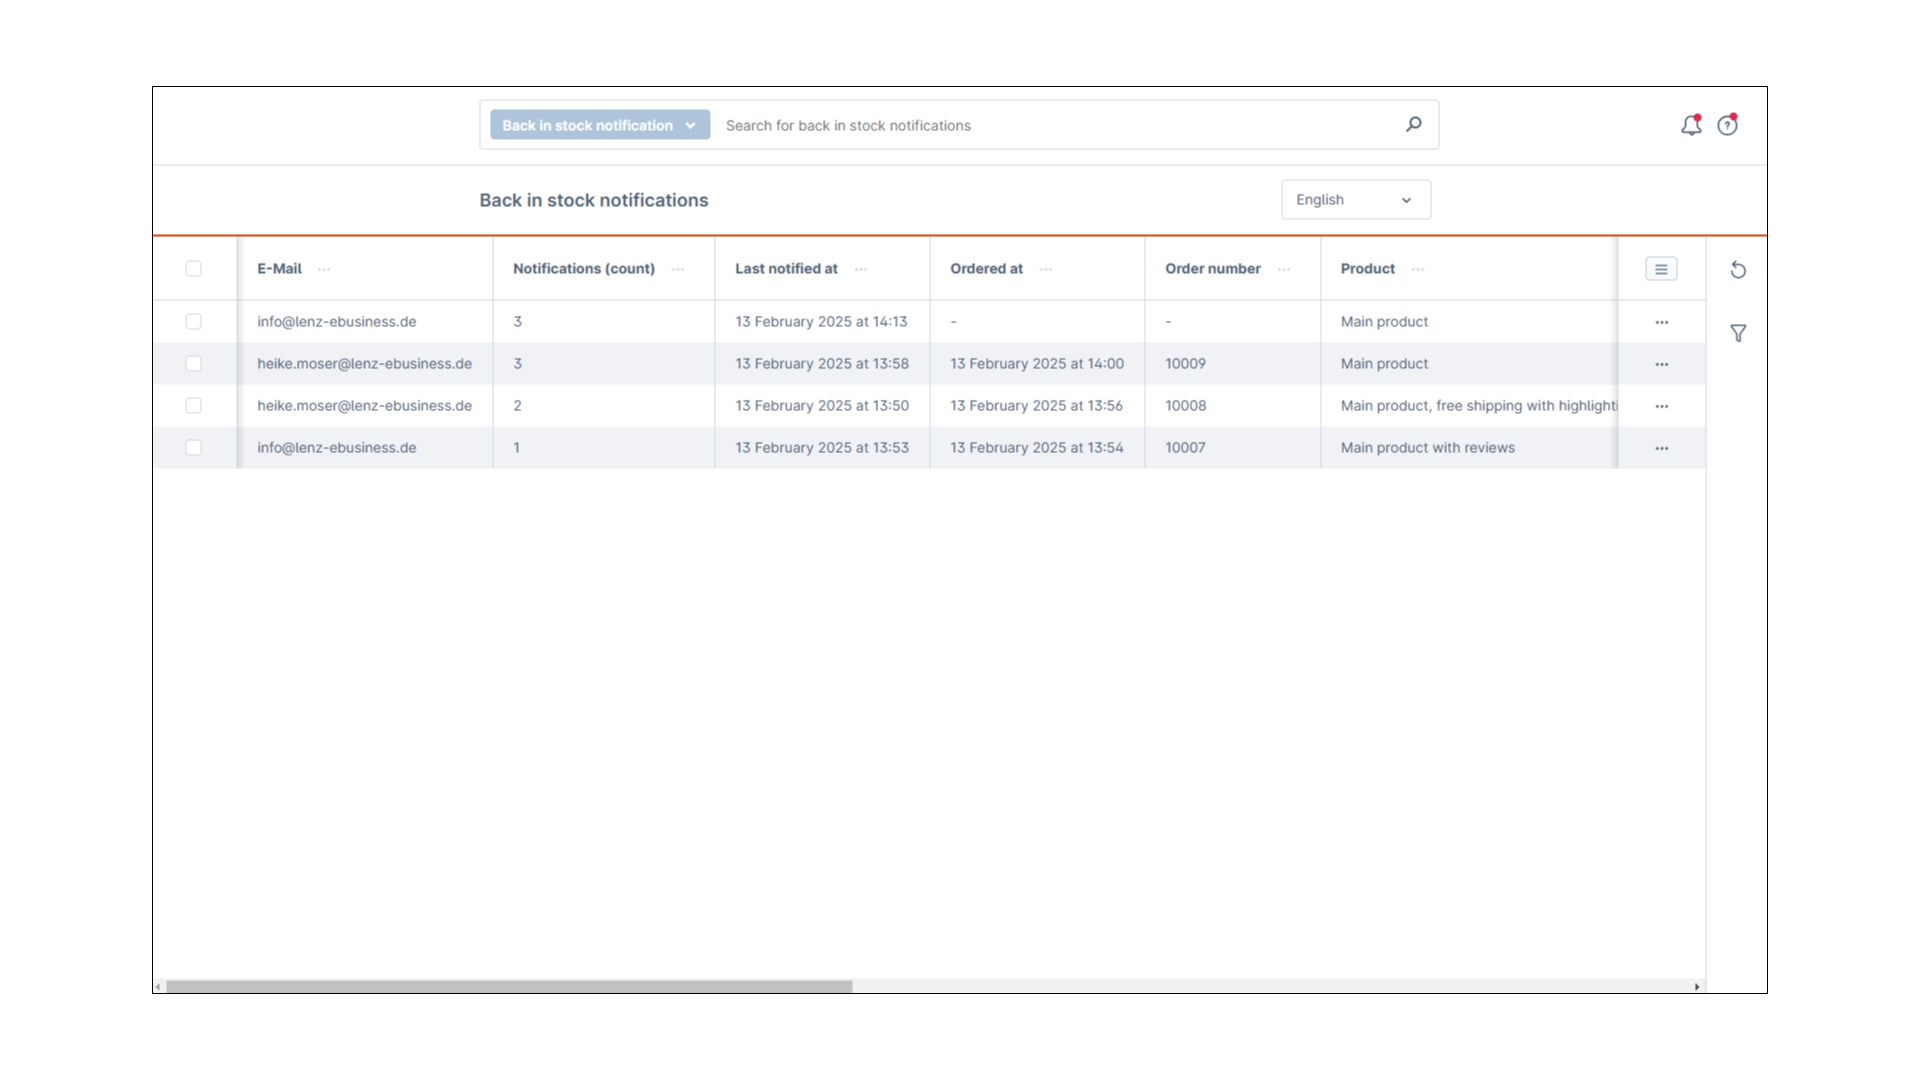Sort by Notifications (count) header

click(x=584, y=268)
